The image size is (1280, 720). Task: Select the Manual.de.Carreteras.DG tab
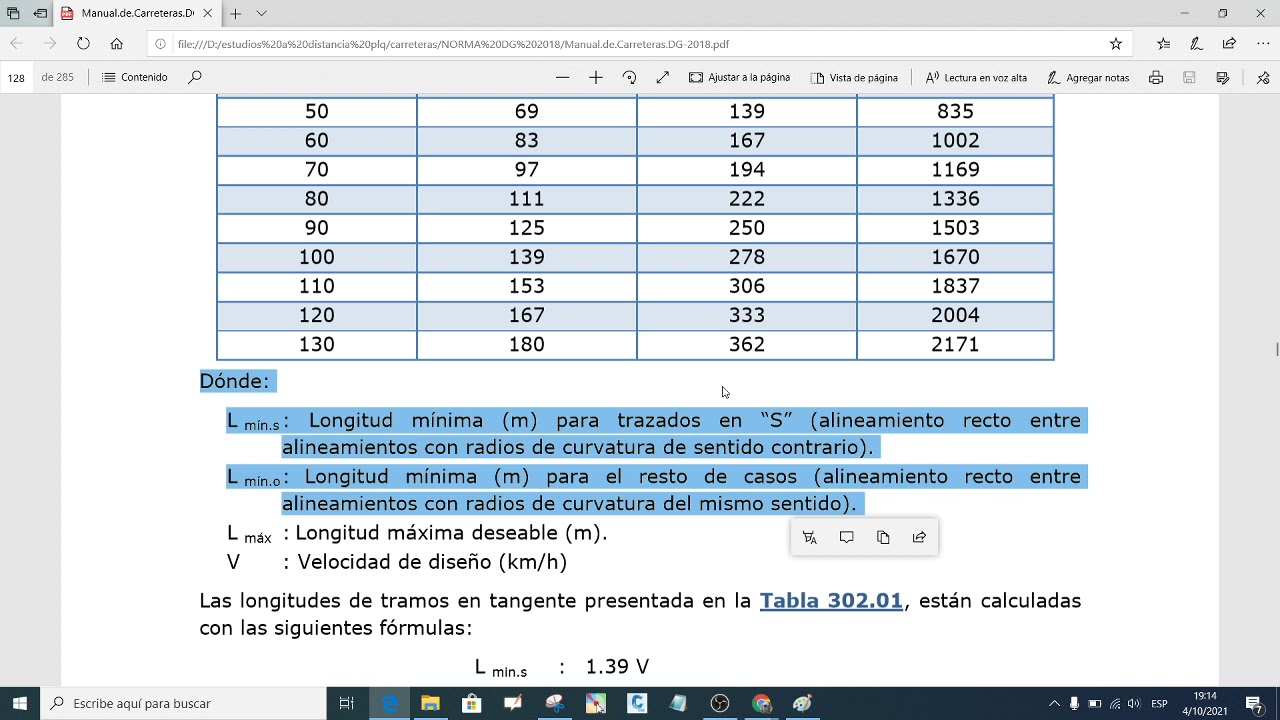(x=136, y=14)
